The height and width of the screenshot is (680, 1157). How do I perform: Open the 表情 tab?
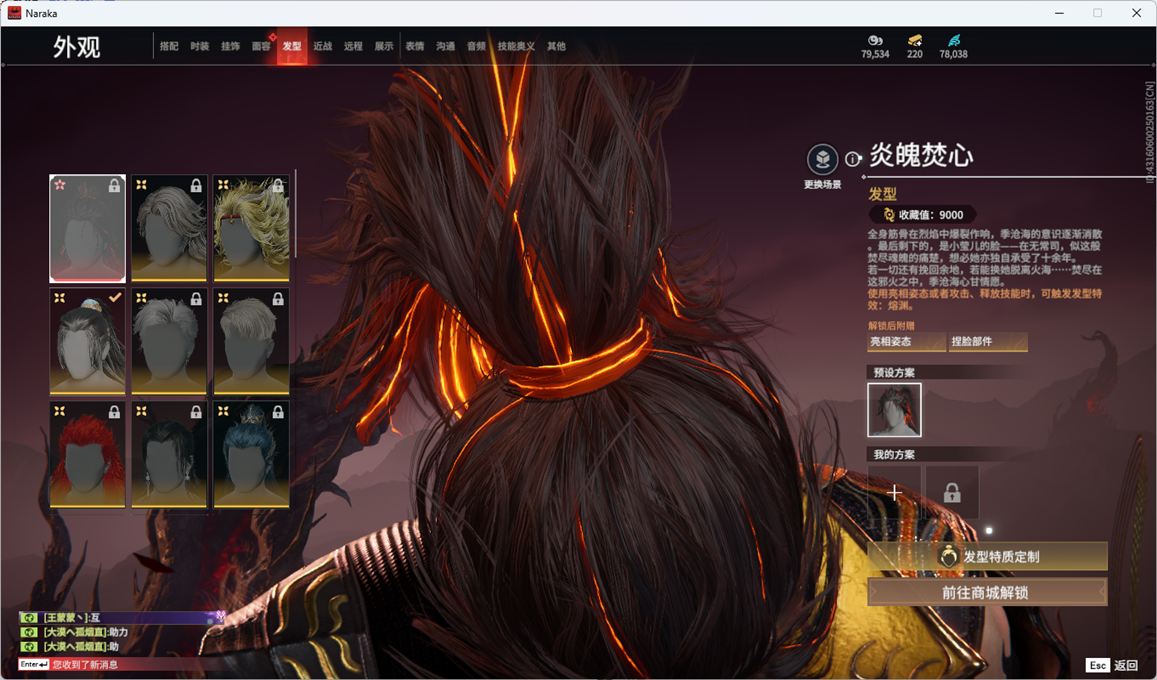click(415, 46)
